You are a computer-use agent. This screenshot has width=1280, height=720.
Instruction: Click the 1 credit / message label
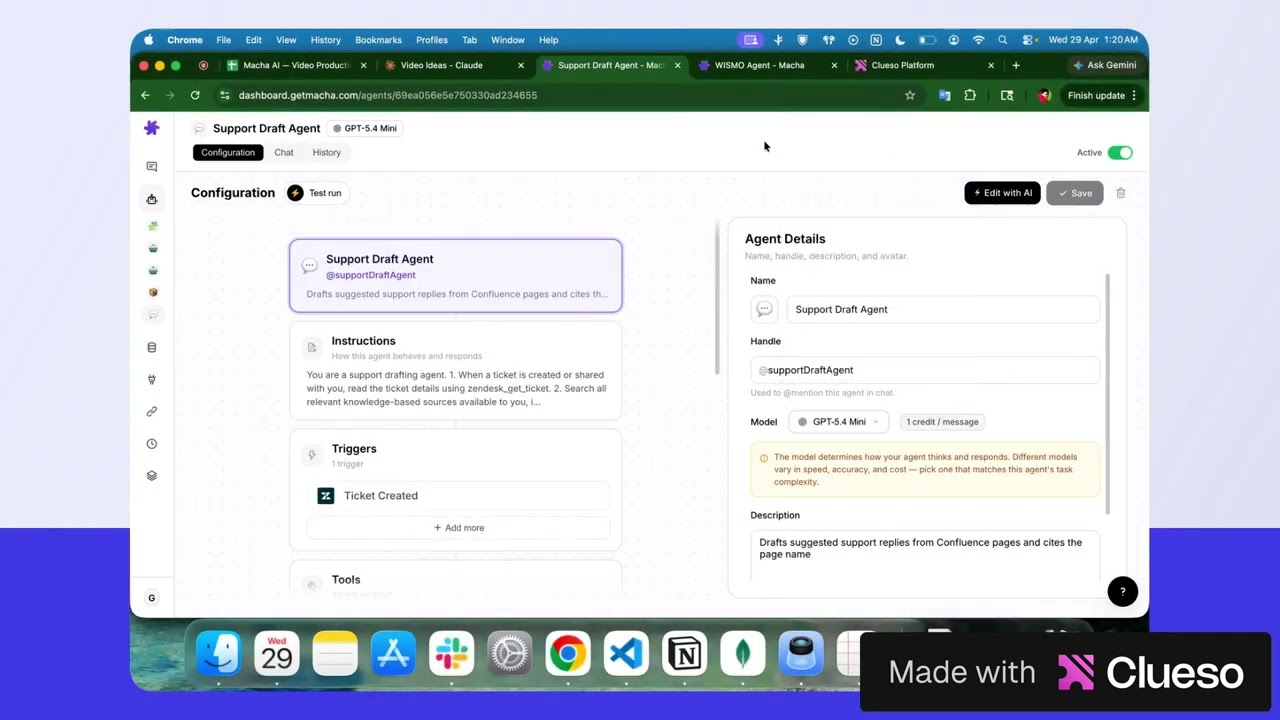coord(942,422)
